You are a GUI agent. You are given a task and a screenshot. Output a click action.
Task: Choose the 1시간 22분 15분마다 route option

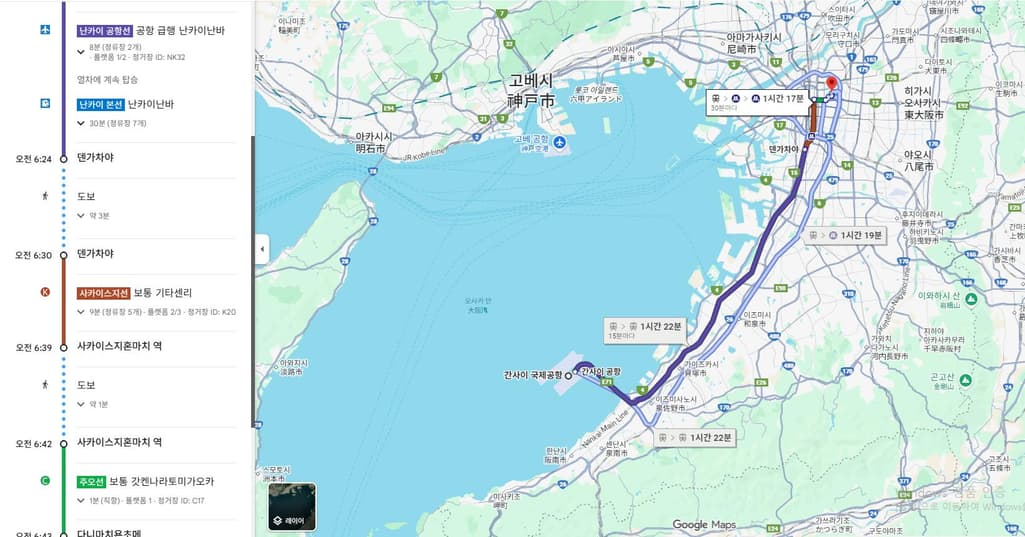coord(645,330)
